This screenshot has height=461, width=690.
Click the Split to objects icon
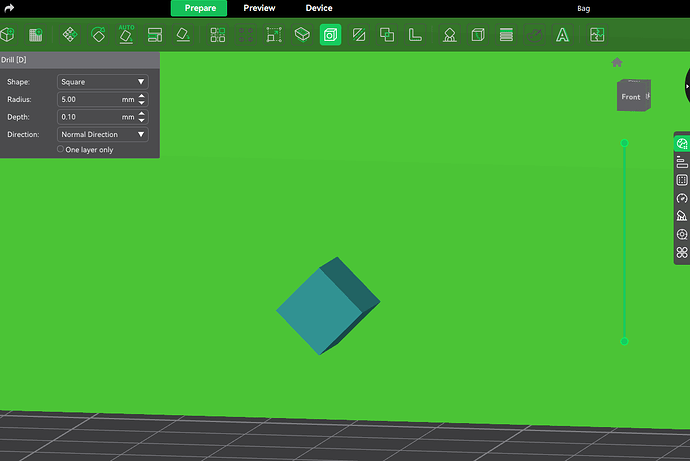[x=218, y=35]
